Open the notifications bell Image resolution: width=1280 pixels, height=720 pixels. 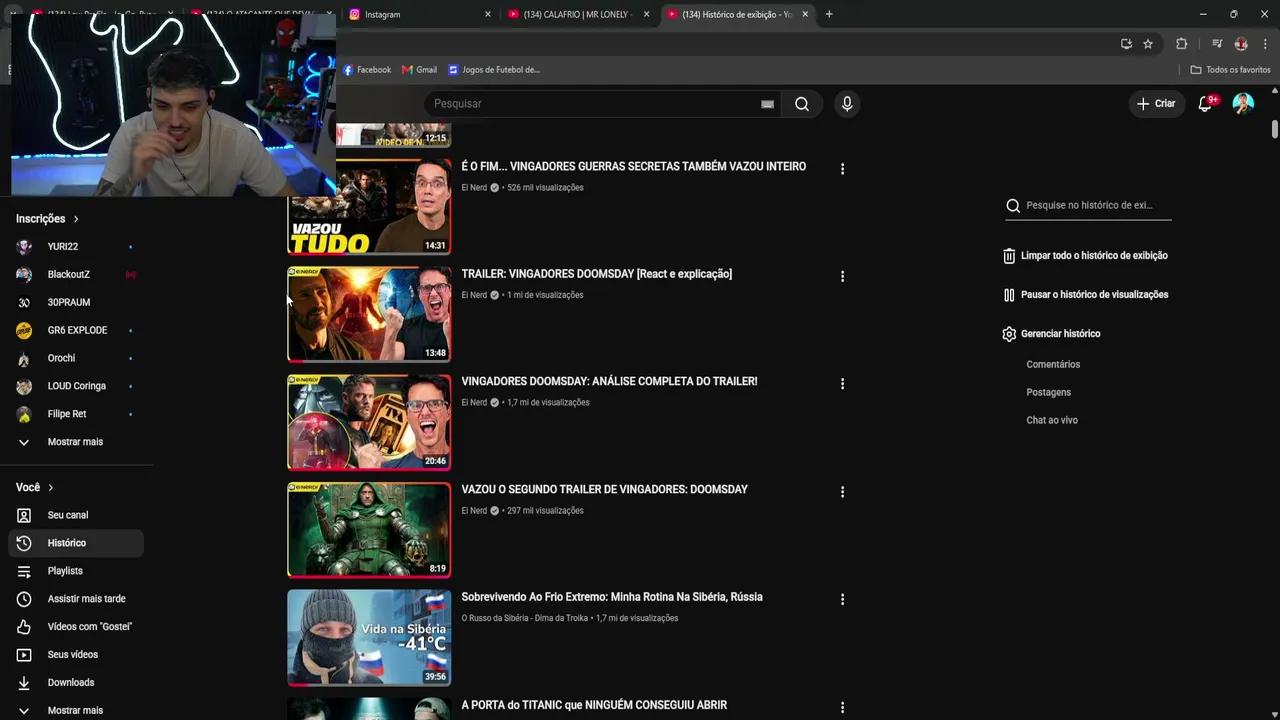coord(1206,104)
